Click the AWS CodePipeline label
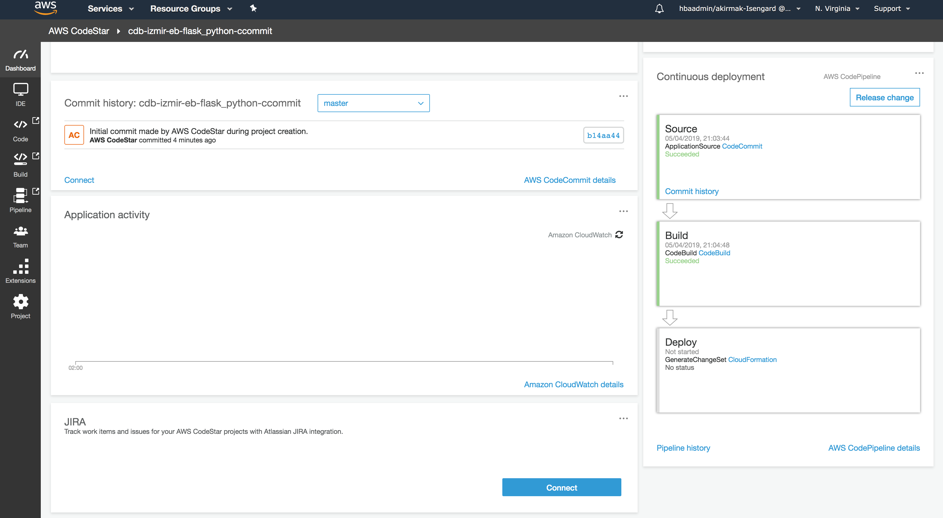This screenshot has width=943, height=518. (x=852, y=76)
